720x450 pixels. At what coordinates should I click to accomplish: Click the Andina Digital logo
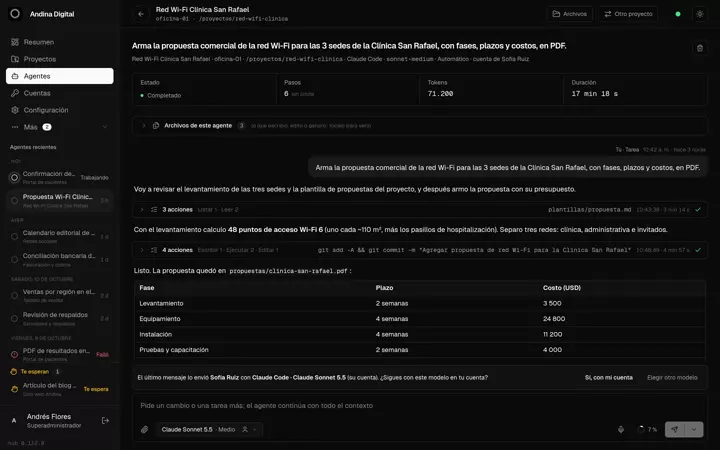[15, 14]
